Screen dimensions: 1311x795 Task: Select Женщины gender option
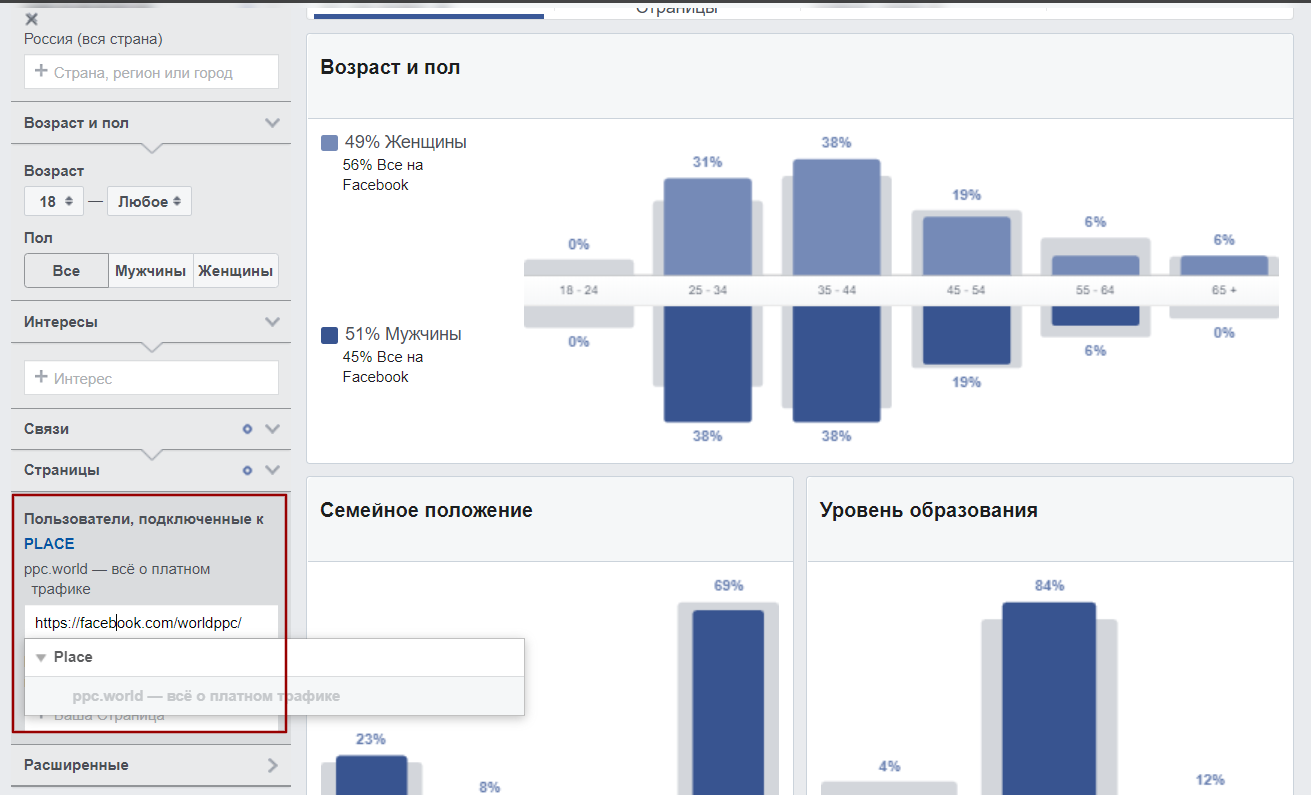coord(236,271)
